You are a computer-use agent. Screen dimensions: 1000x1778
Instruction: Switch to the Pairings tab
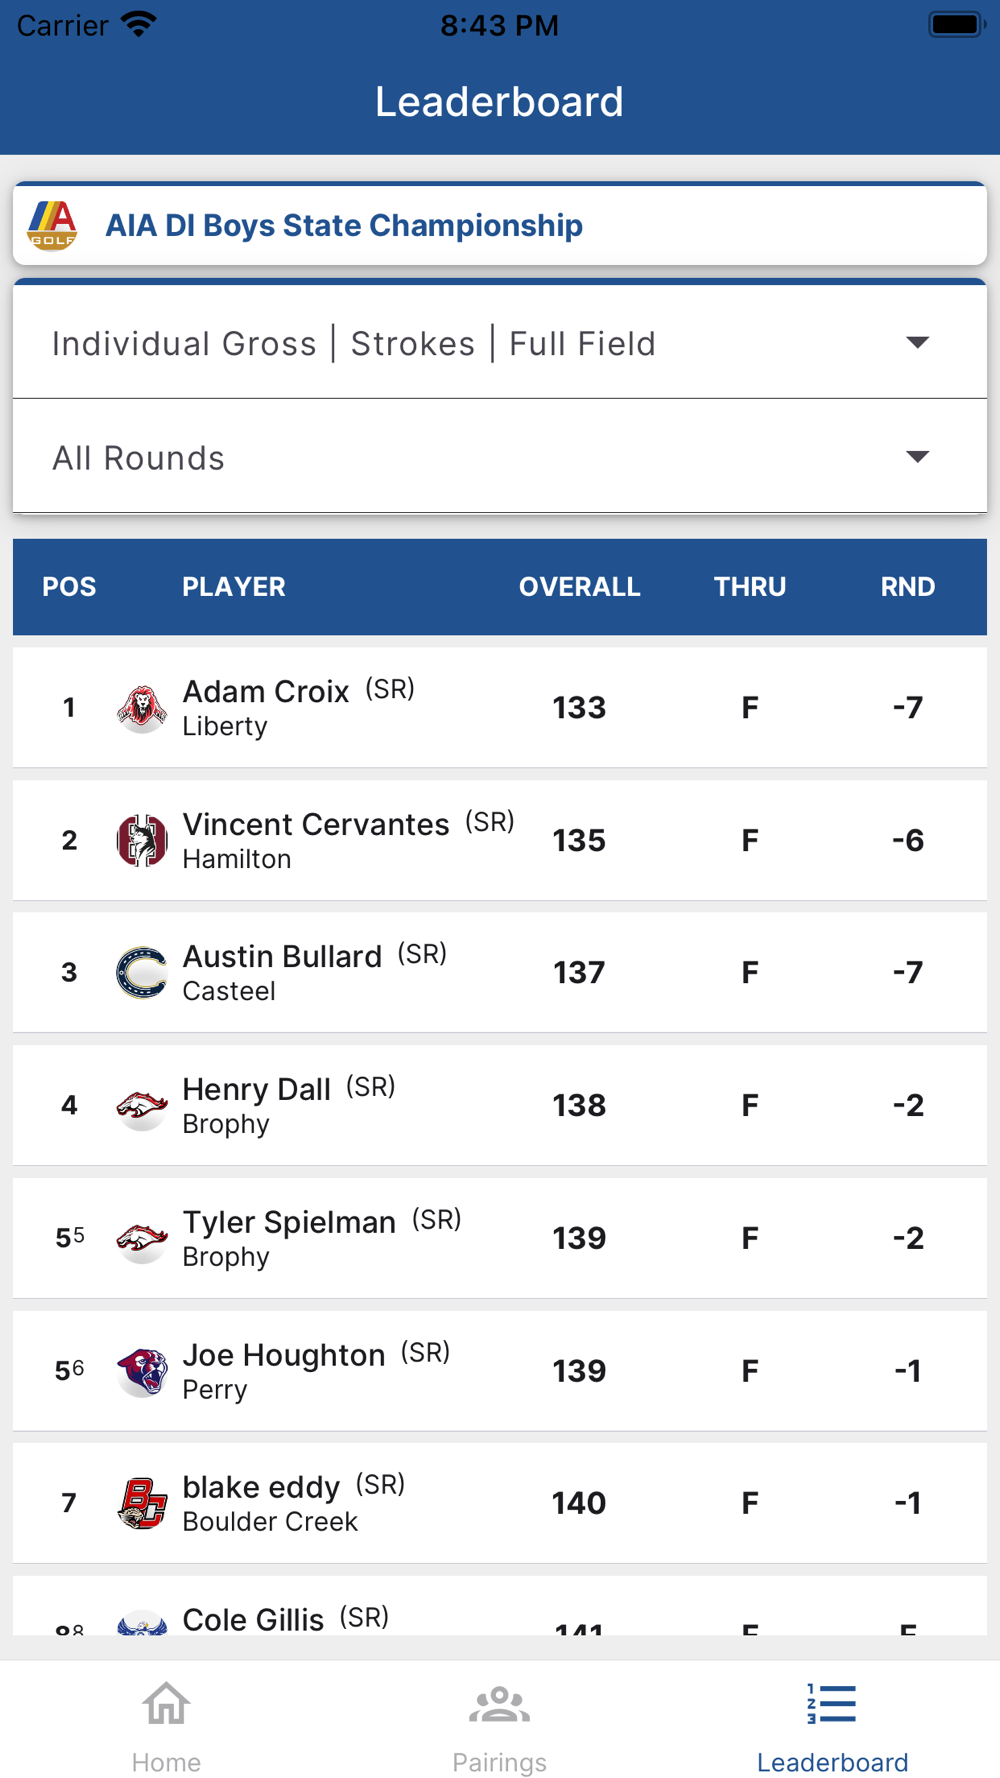tap(500, 1727)
